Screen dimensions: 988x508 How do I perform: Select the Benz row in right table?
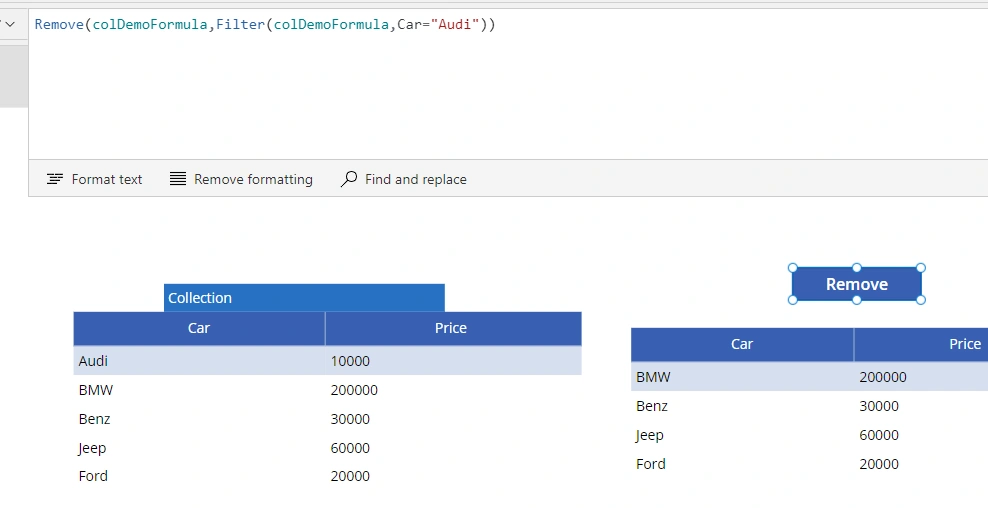[x=810, y=406]
